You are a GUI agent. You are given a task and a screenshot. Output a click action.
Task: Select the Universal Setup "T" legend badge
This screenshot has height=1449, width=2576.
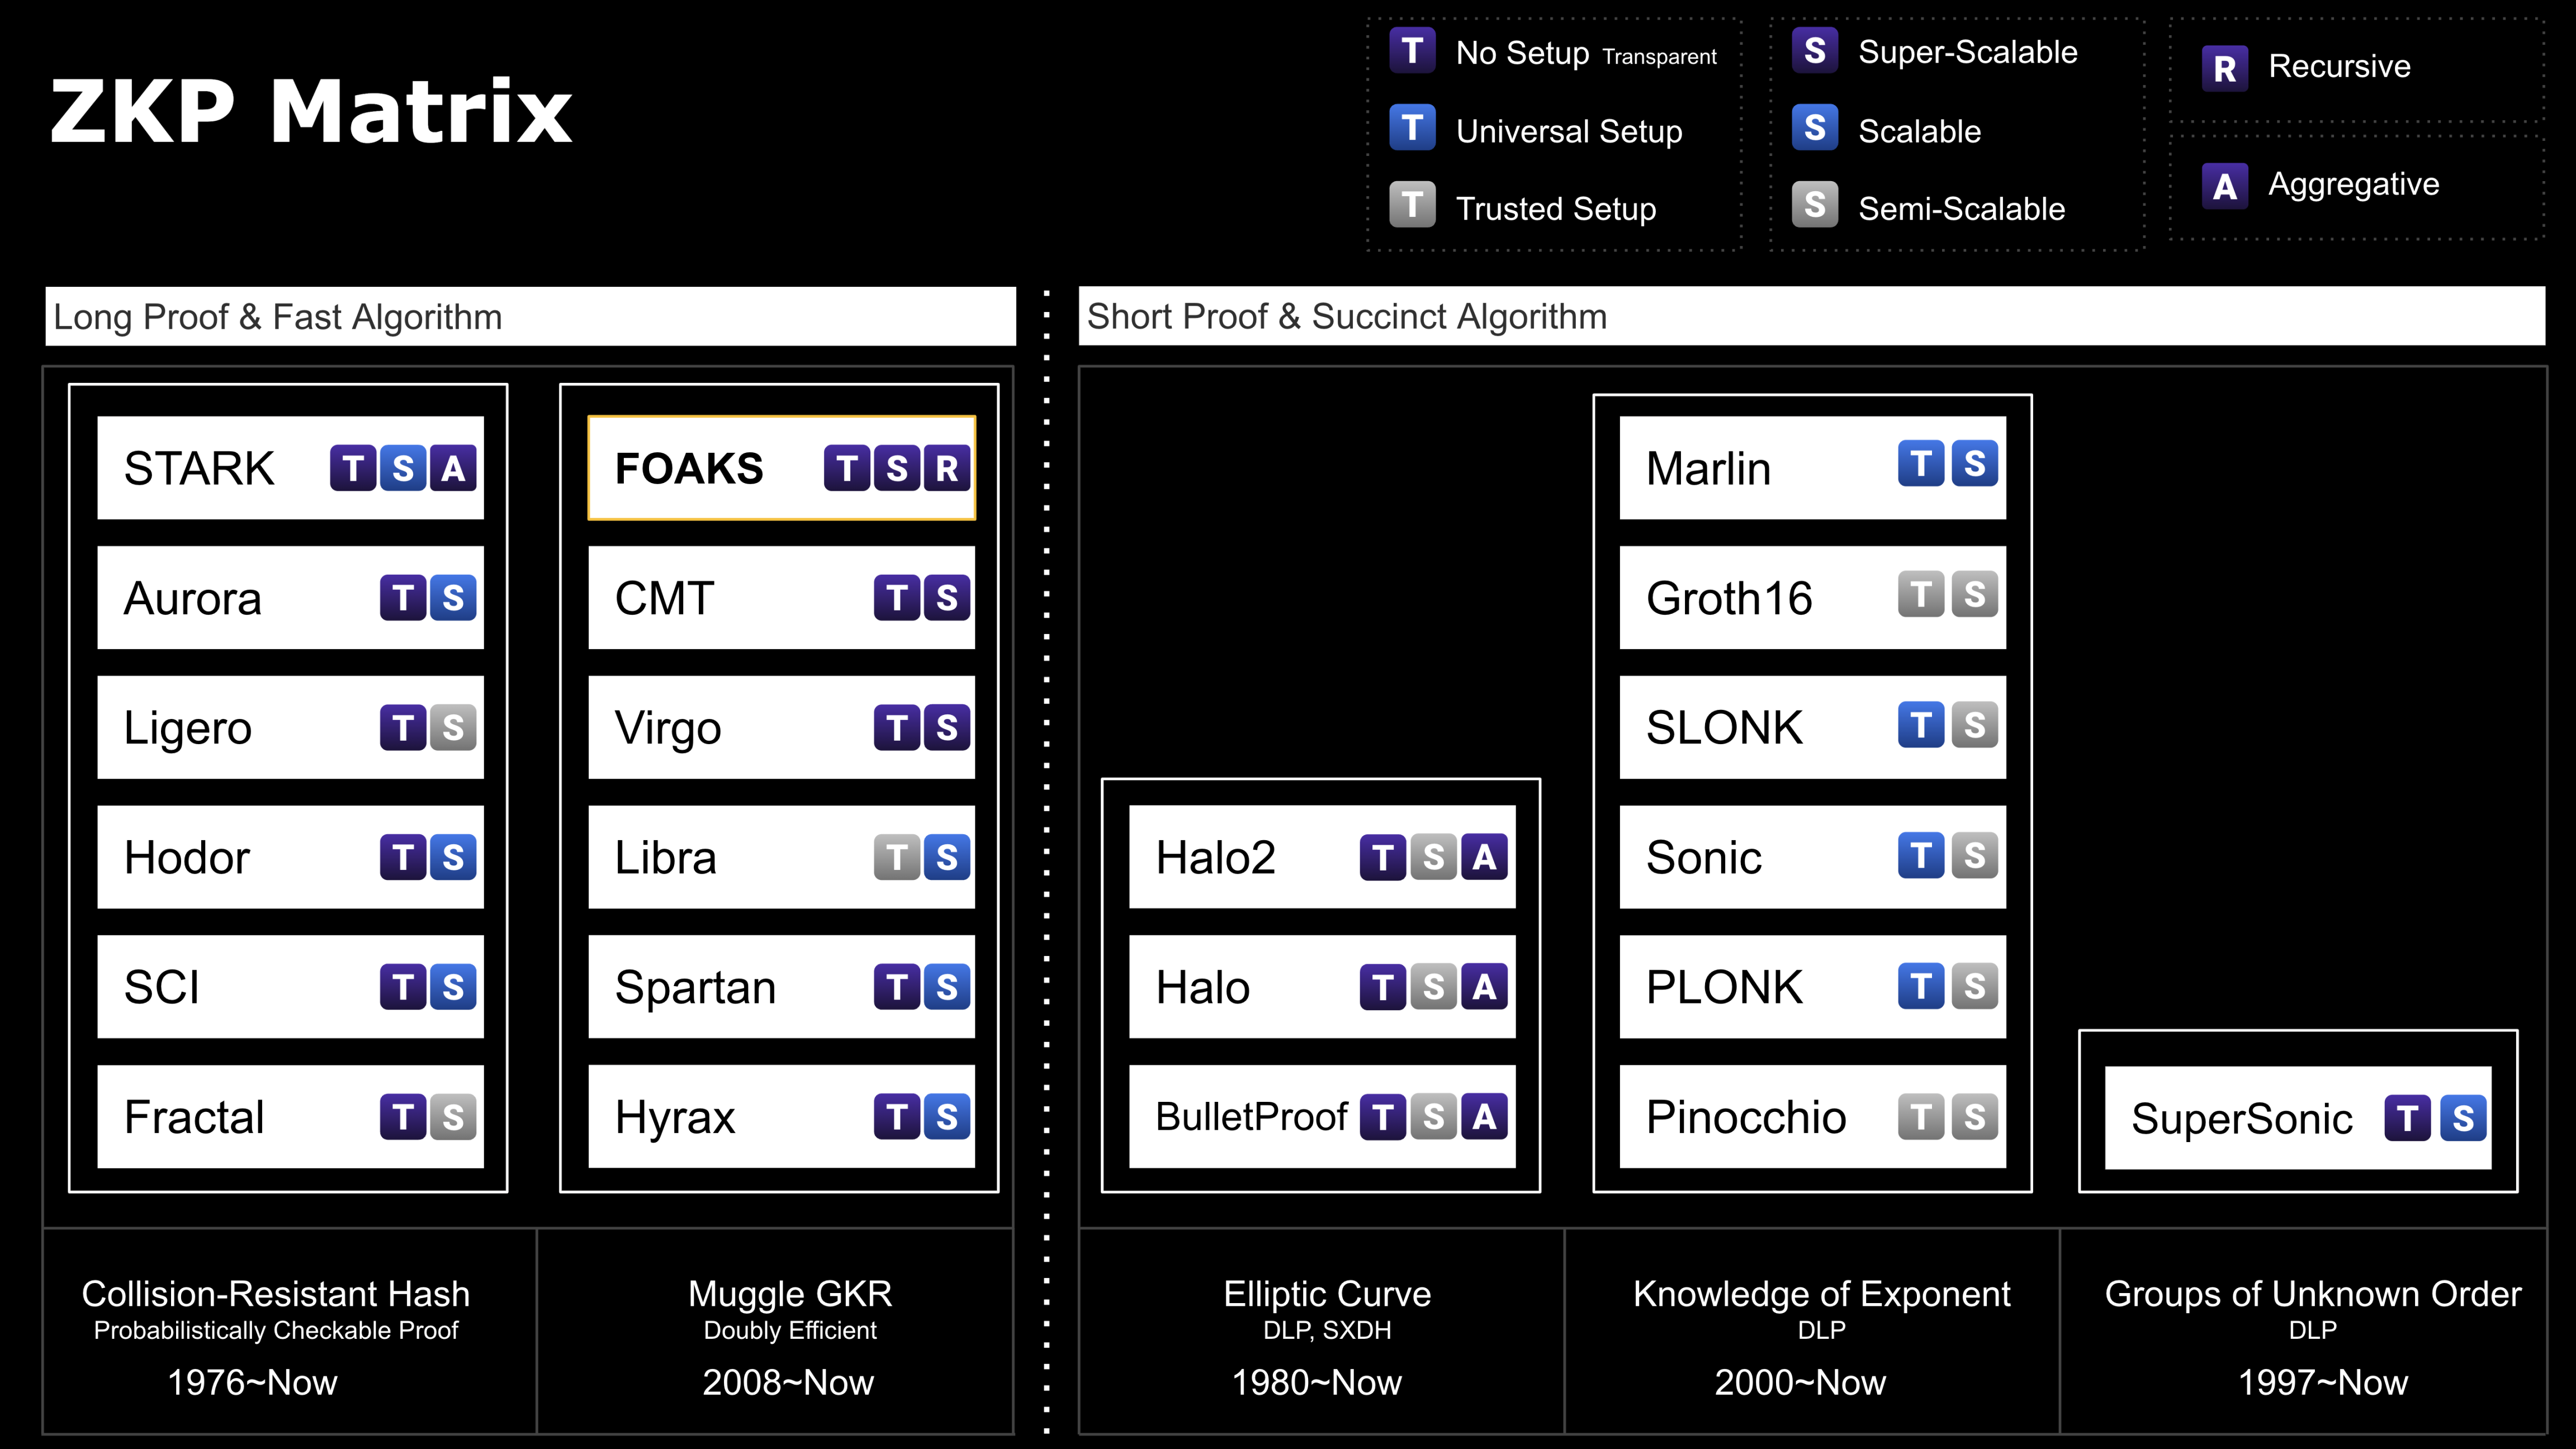click(1412, 128)
